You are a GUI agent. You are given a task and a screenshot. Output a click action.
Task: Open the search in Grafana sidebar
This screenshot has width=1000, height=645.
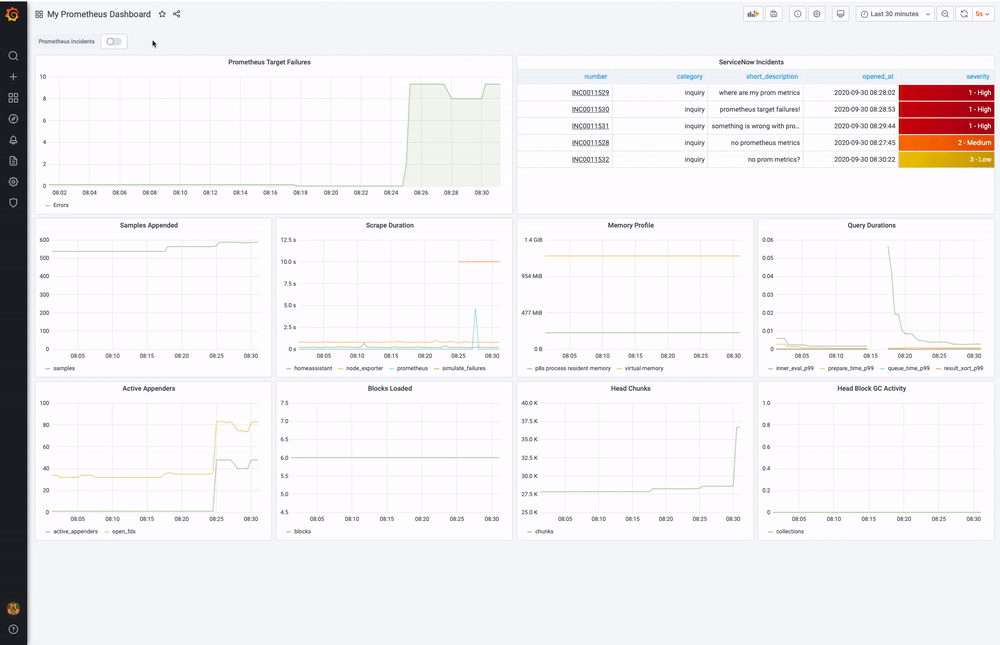[x=13, y=56]
